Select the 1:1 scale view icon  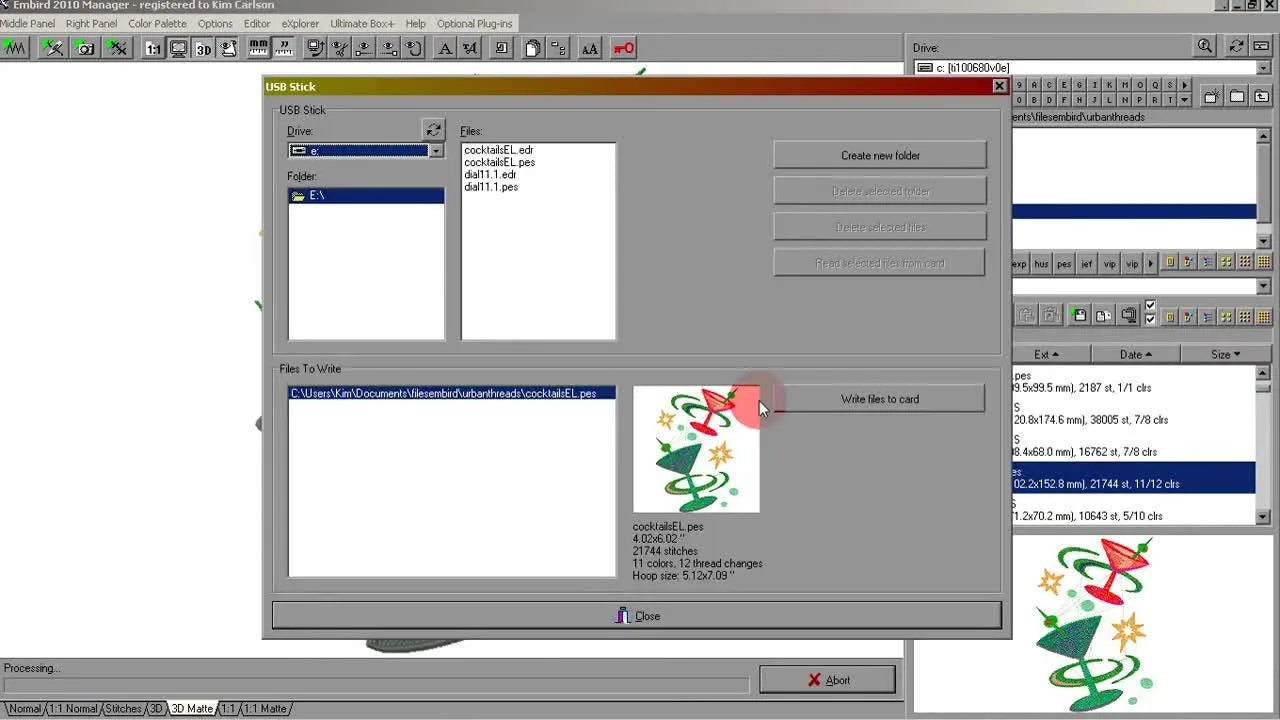[153, 48]
